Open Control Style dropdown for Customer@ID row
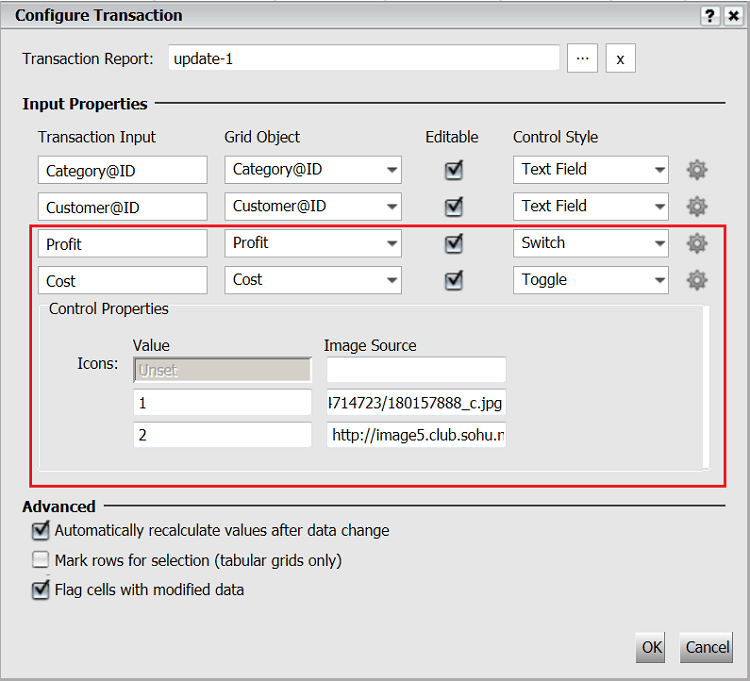750x681 pixels. click(591, 207)
